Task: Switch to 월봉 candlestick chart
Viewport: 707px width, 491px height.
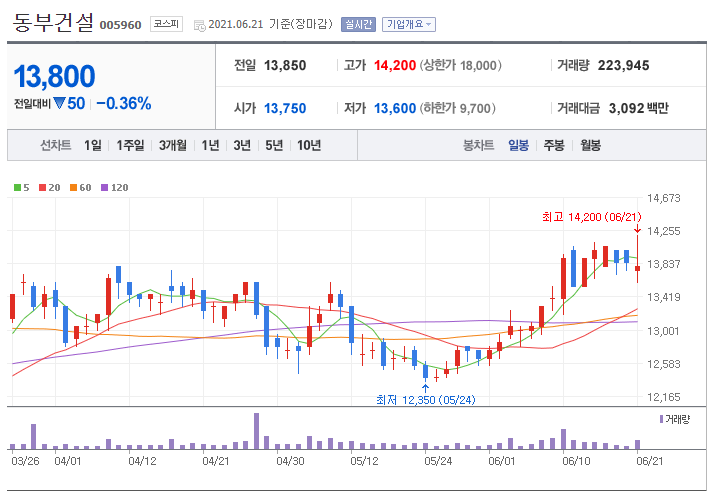Action: point(590,145)
